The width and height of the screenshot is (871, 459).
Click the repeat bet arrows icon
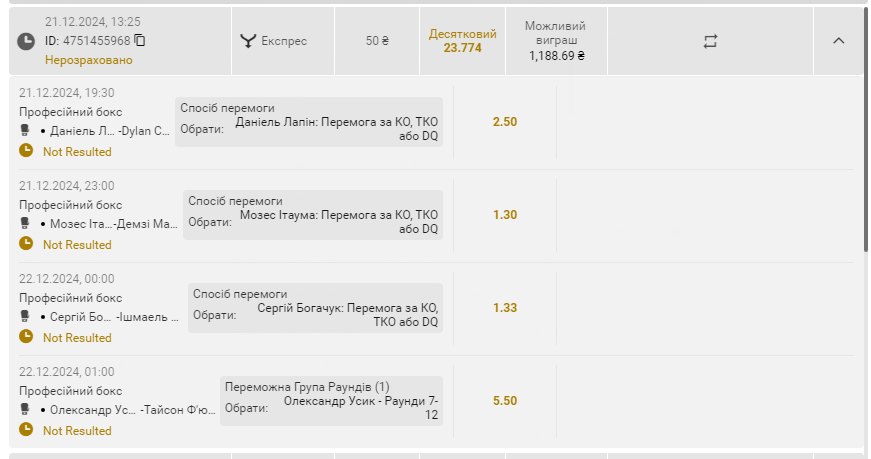[710, 41]
